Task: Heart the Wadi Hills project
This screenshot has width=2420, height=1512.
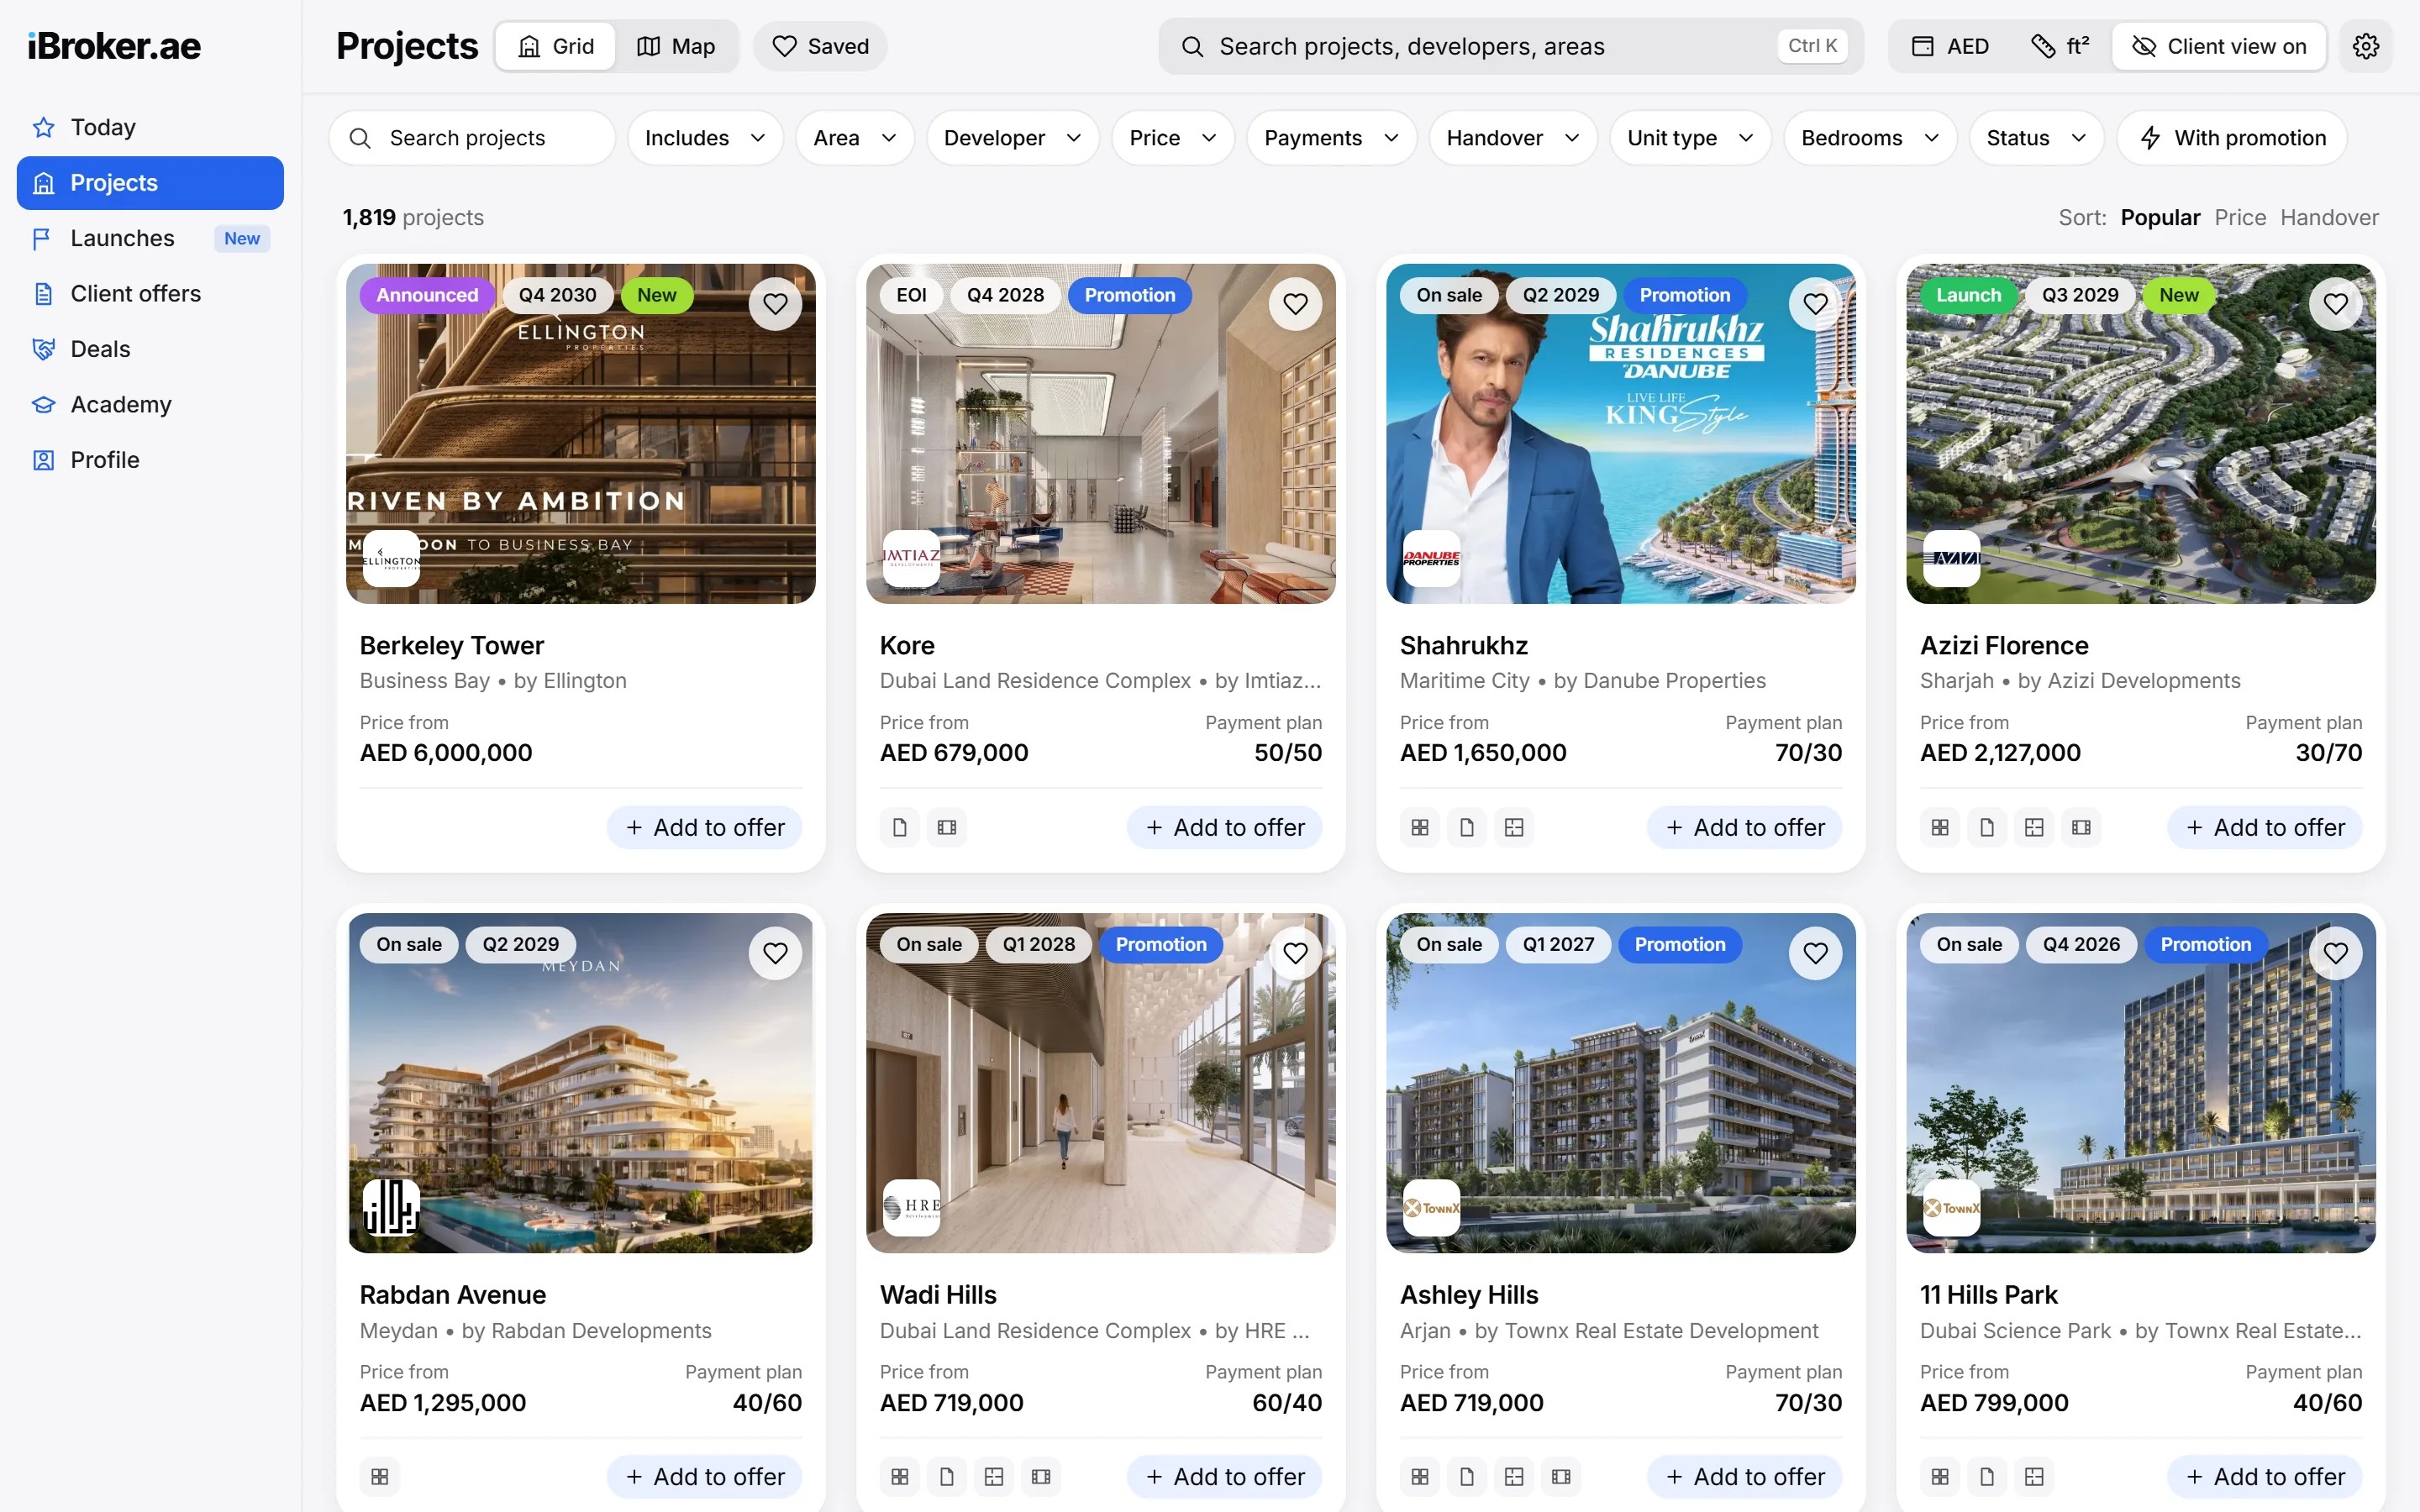Action: click(1295, 953)
